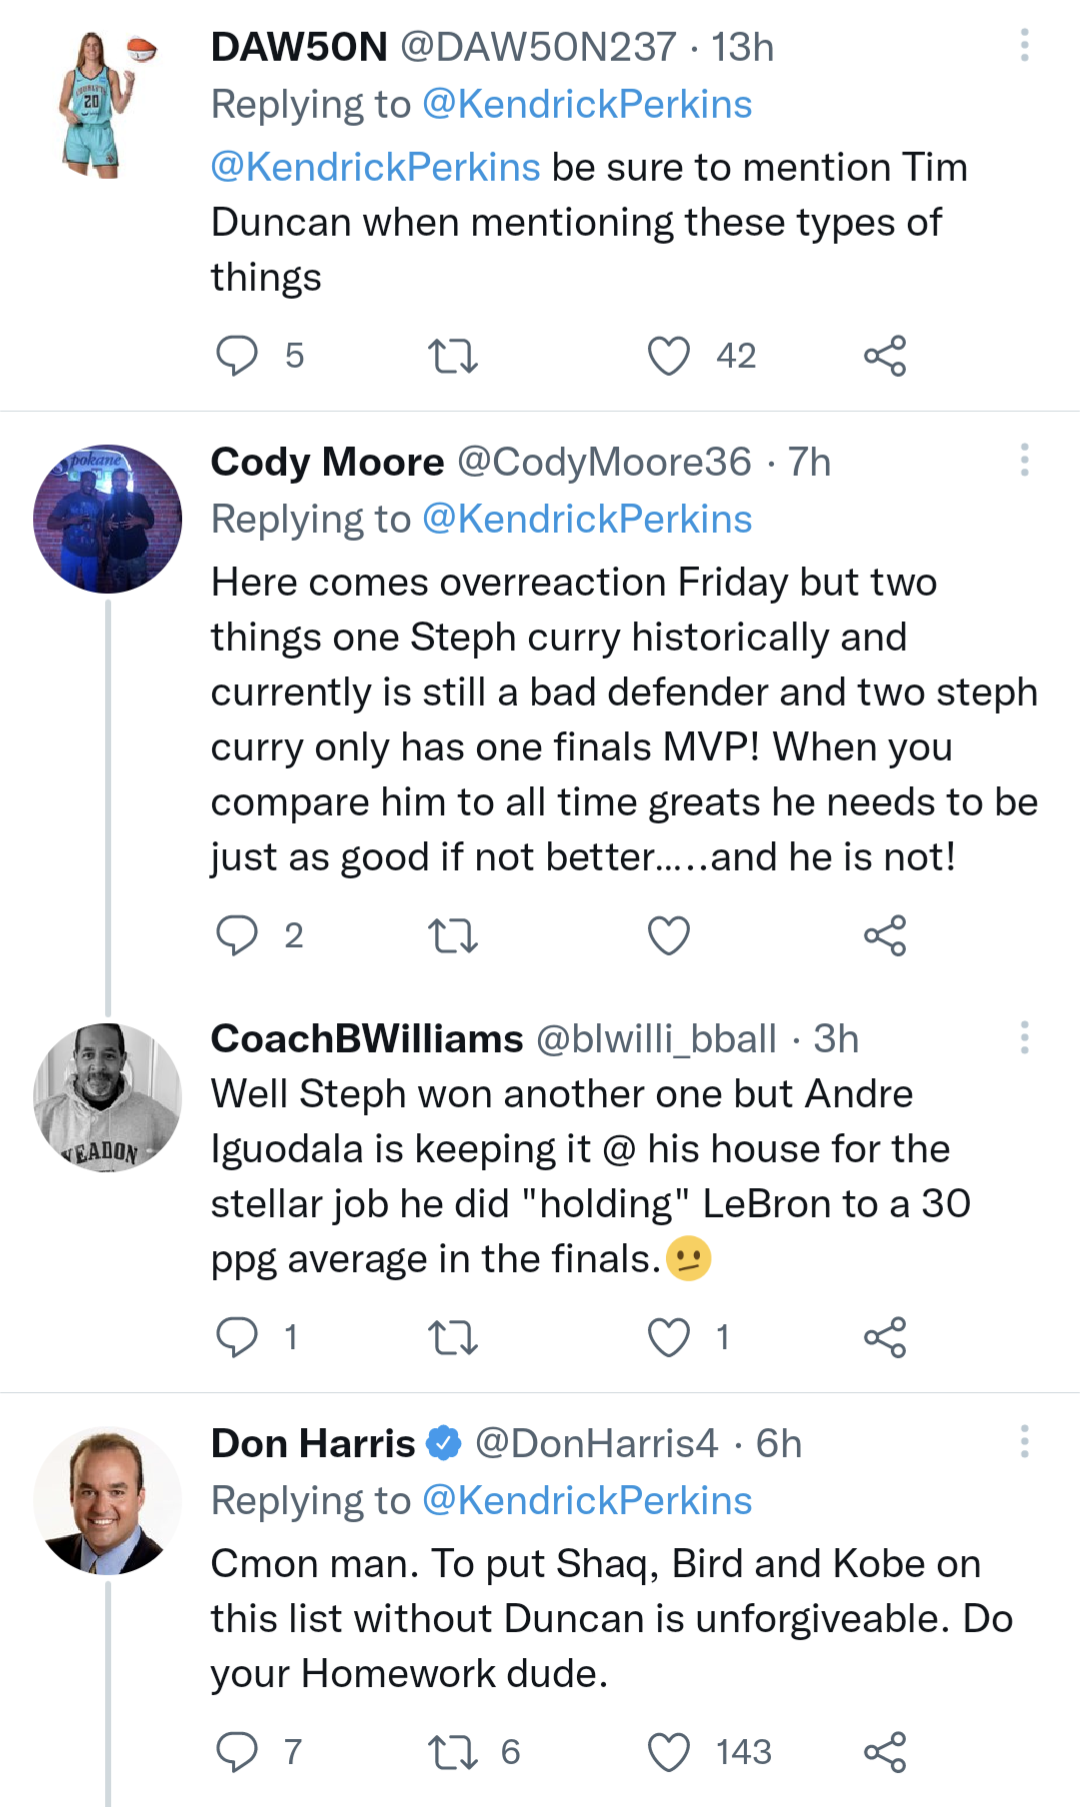Reply to DAW5ON's tweet

coord(237,356)
